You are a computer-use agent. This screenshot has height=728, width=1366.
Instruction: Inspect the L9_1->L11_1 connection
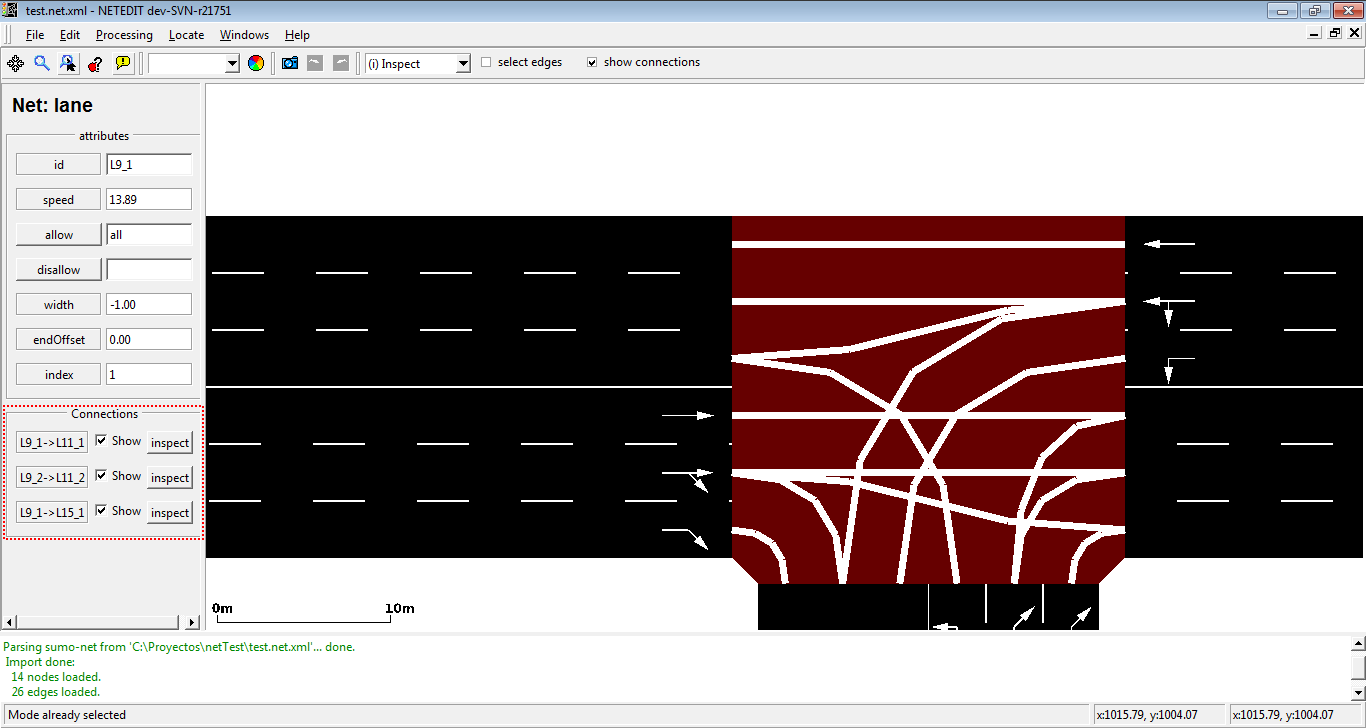[x=170, y=442]
